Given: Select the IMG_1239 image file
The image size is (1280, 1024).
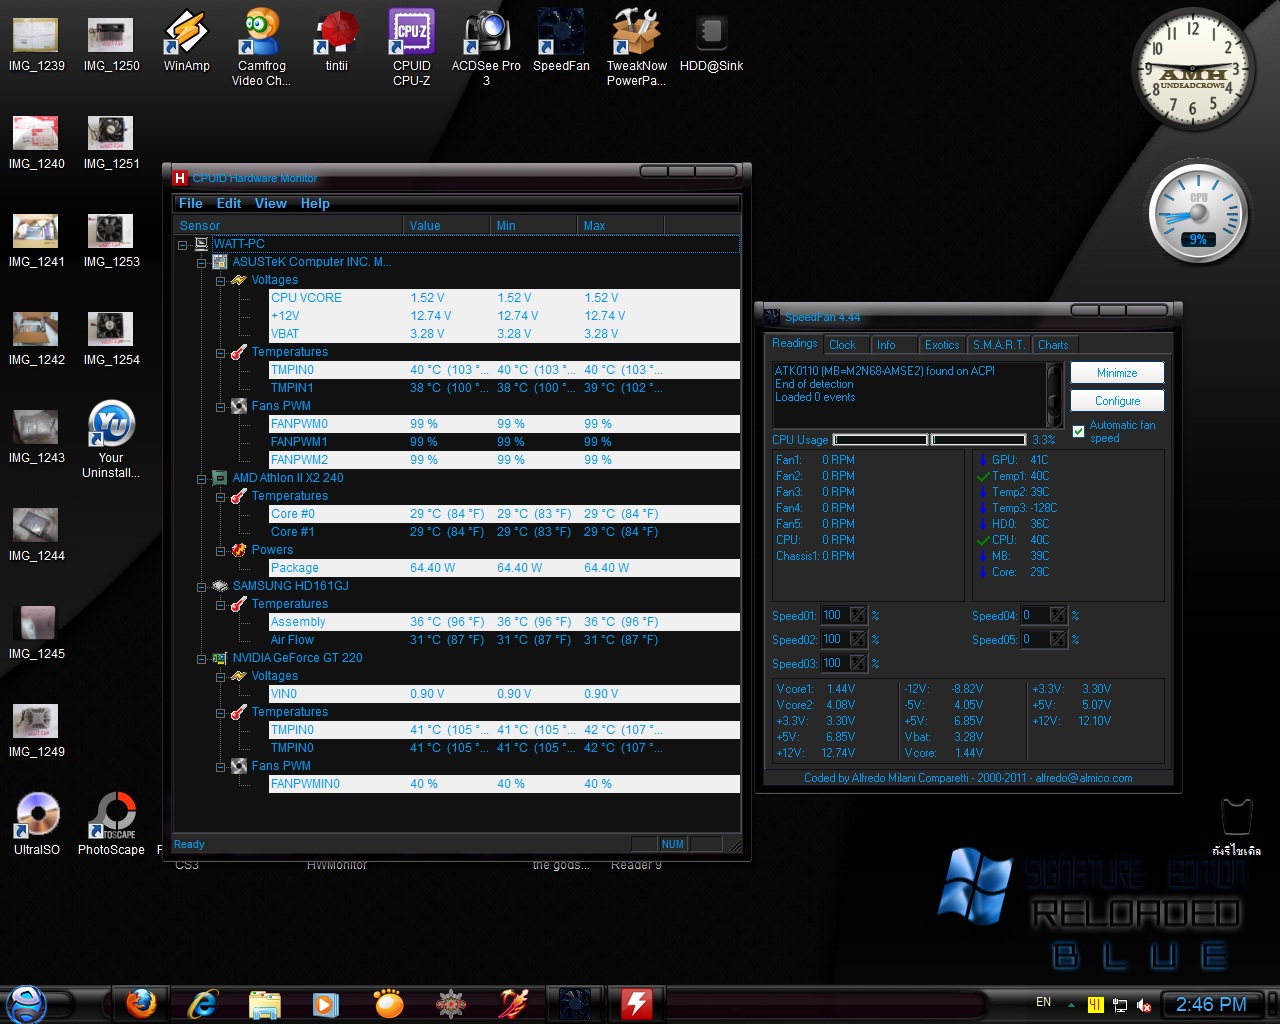Looking at the screenshot, I should coord(37,45).
